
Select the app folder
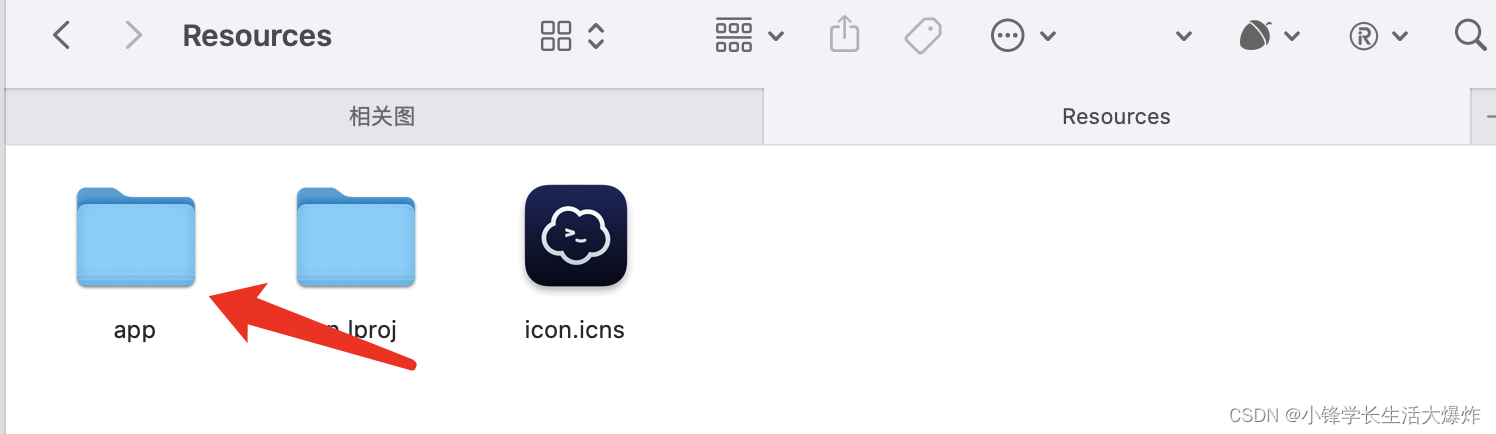point(135,262)
